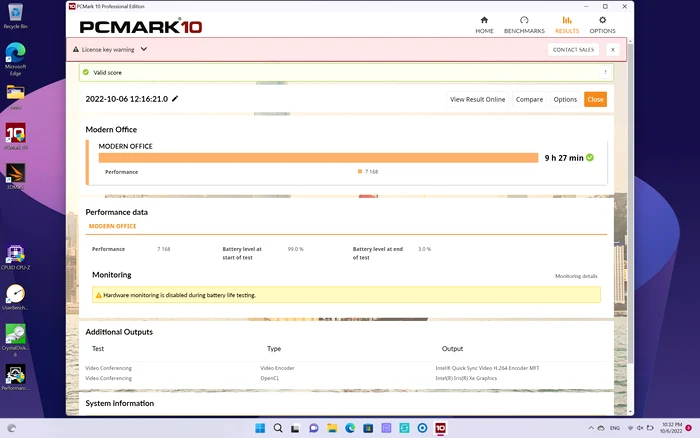Click the Video Encoder type cell
Viewport: 700px width, 438px height.
pyautogui.click(x=277, y=368)
